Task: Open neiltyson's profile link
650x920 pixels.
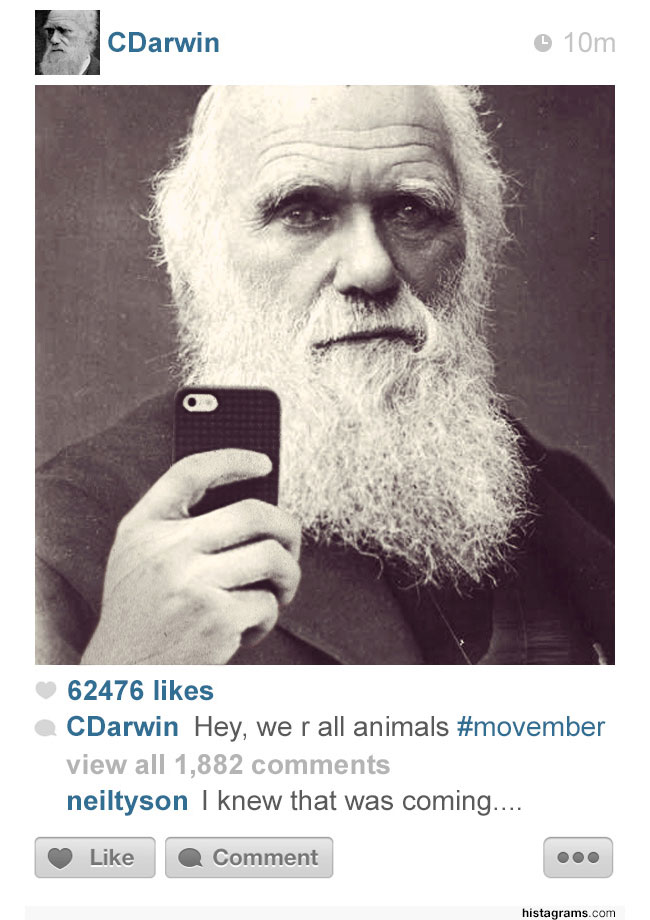Action: [x=127, y=801]
